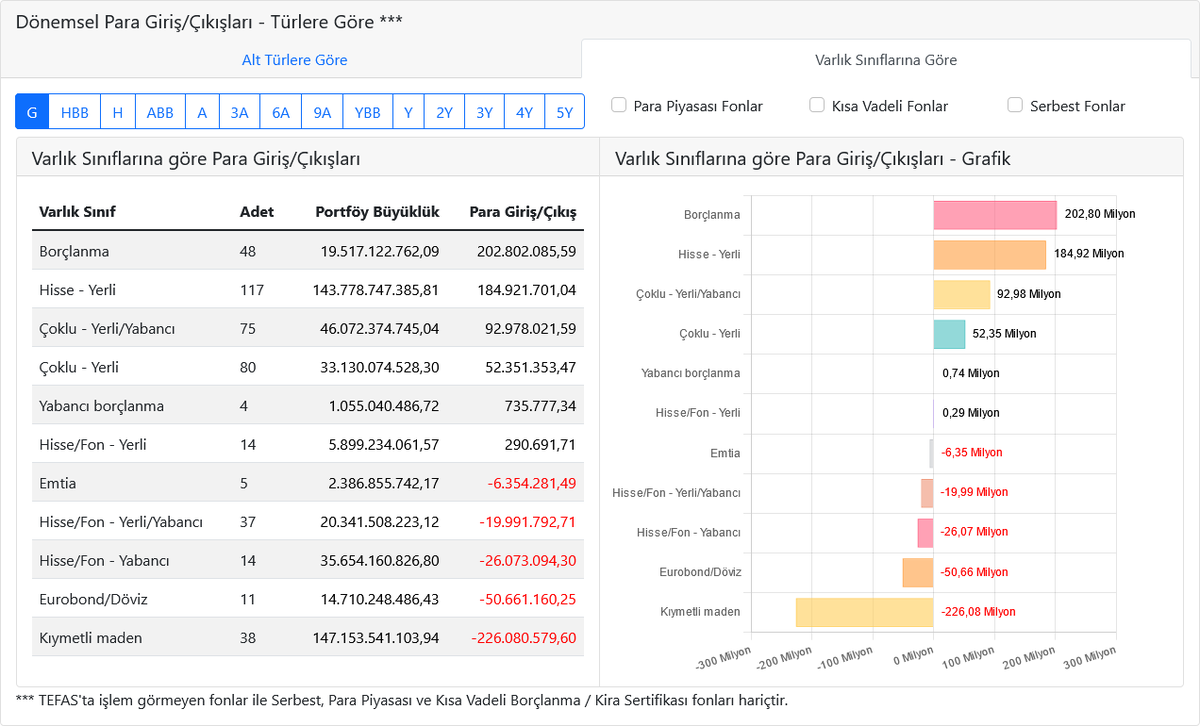Pick the A period button
The width and height of the screenshot is (1200, 726).
pyautogui.click(x=202, y=112)
